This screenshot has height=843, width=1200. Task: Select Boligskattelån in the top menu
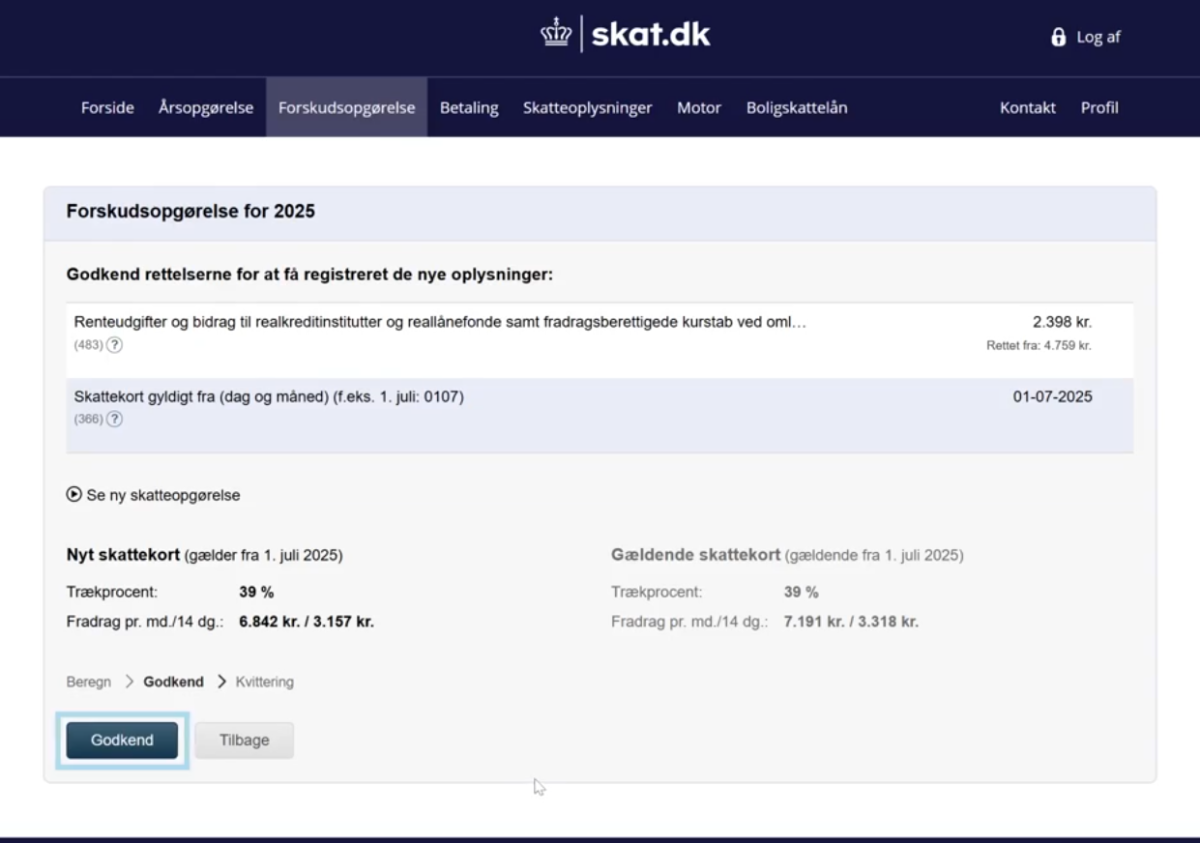coord(796,107)
